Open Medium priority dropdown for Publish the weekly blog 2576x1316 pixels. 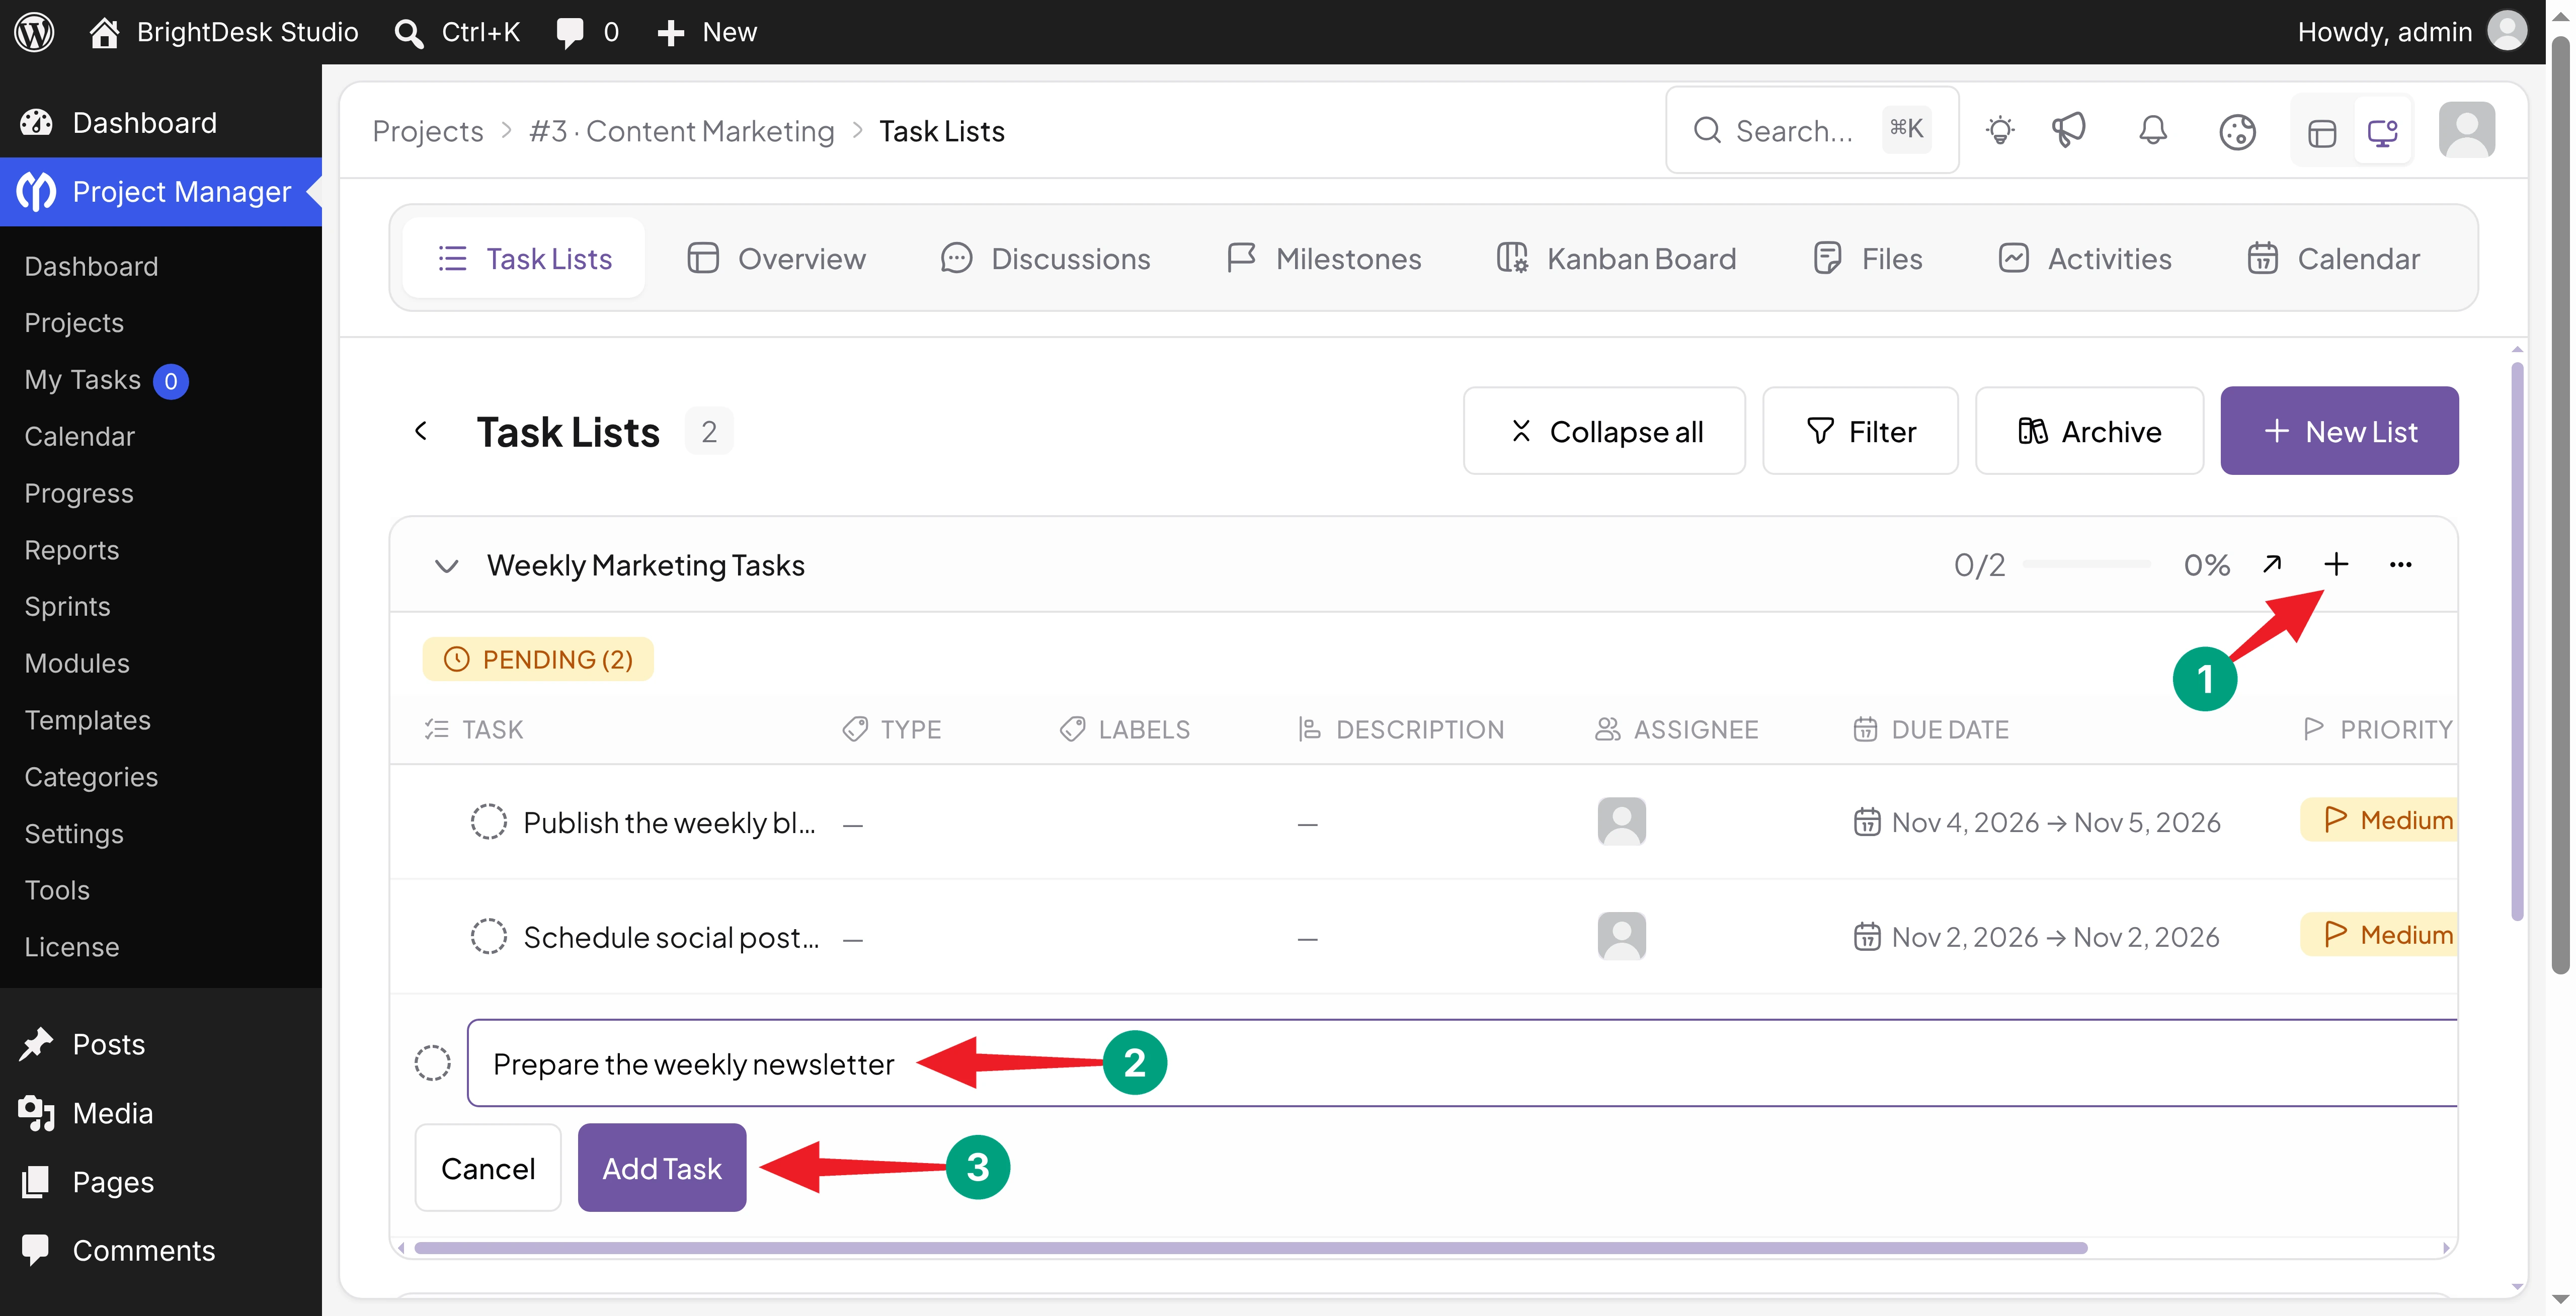[x=2379, y=820]
